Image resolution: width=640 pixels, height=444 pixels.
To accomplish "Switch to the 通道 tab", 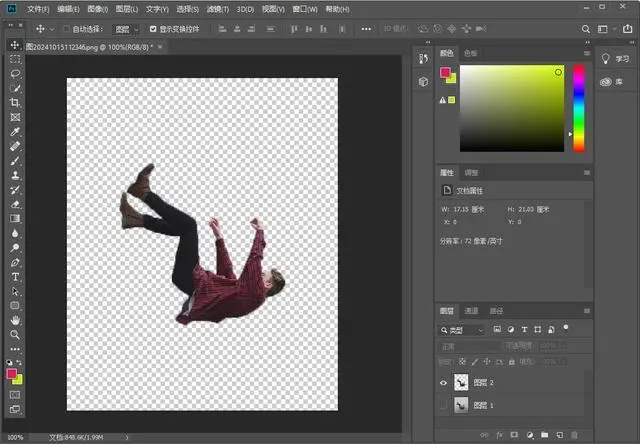I will [471, 310].
